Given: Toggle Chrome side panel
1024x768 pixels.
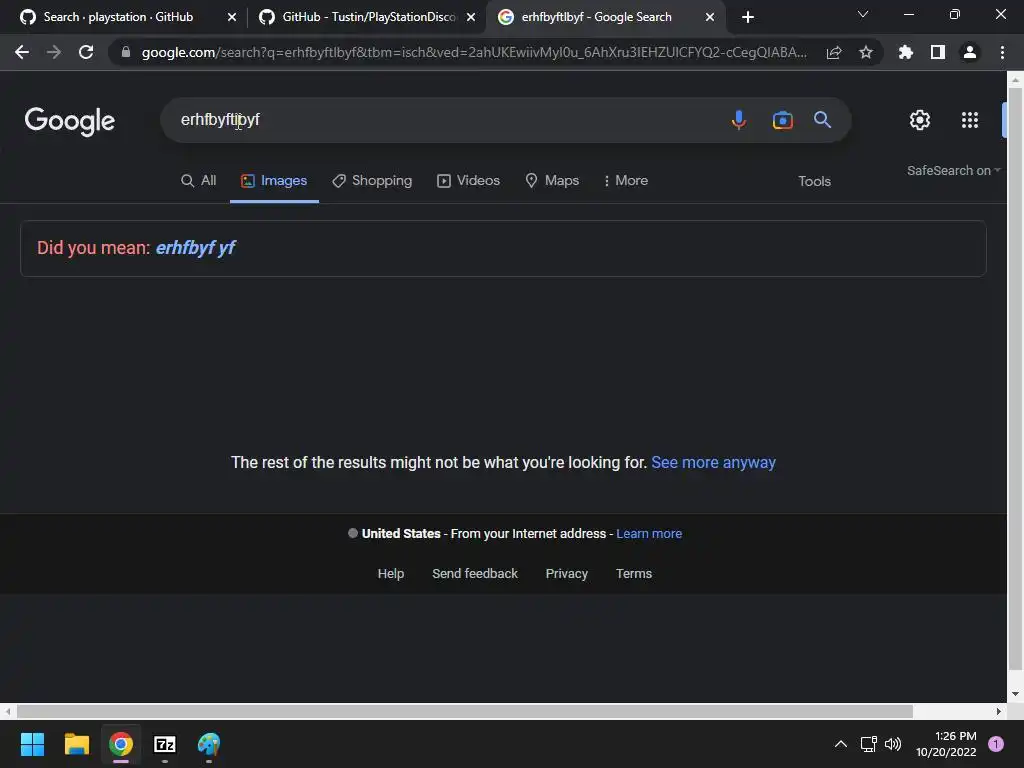Looking at the screenshot, I should pos(938,52).
